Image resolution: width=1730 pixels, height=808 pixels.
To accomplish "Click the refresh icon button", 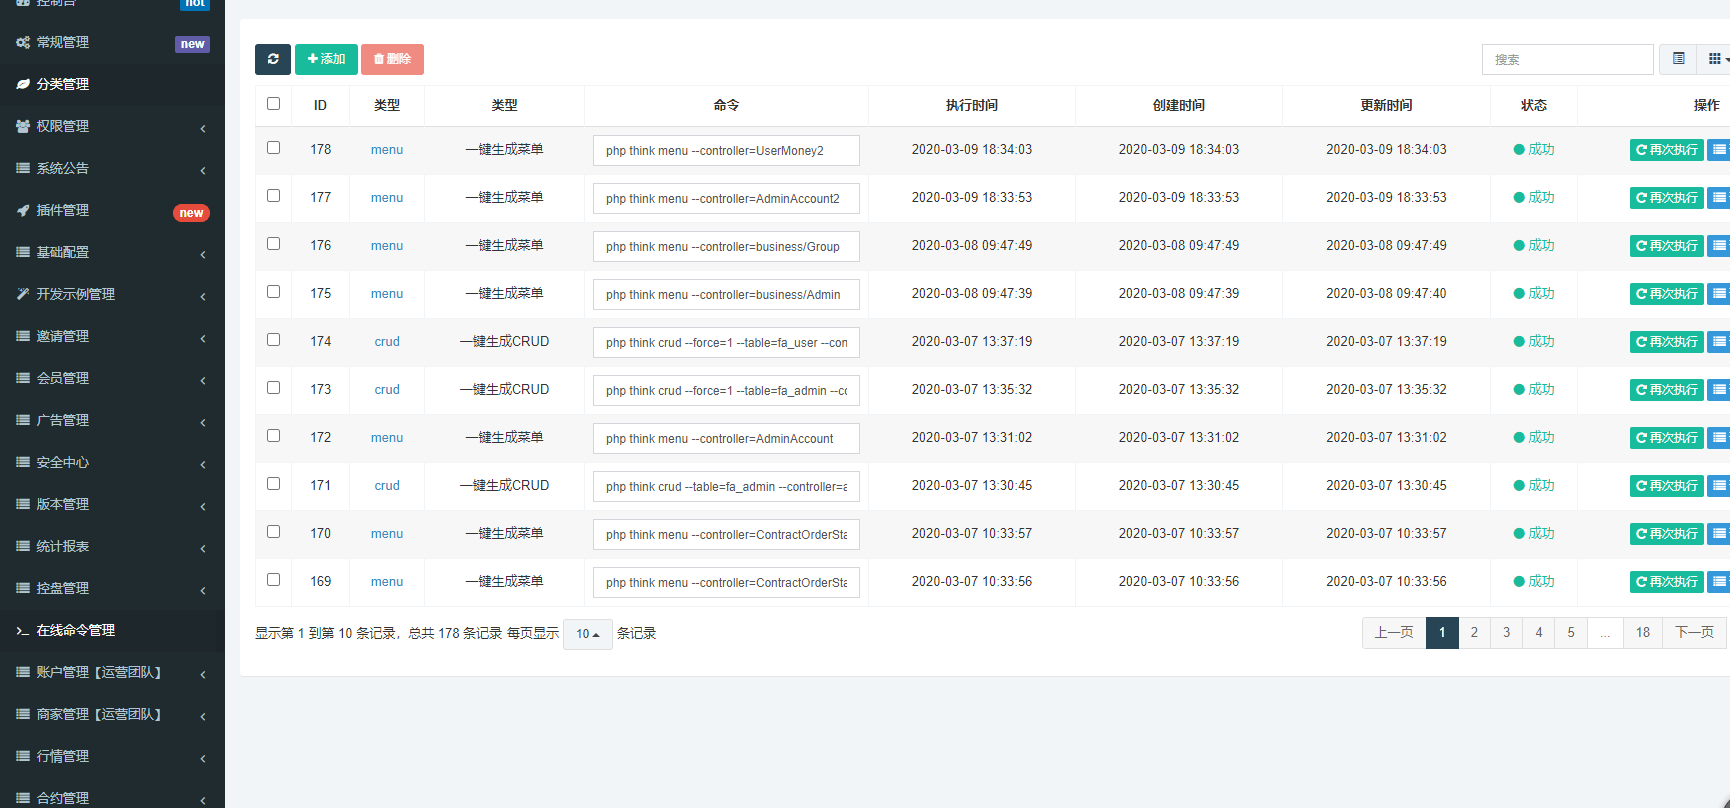I will pyautogui.click(x=272, y=59).
